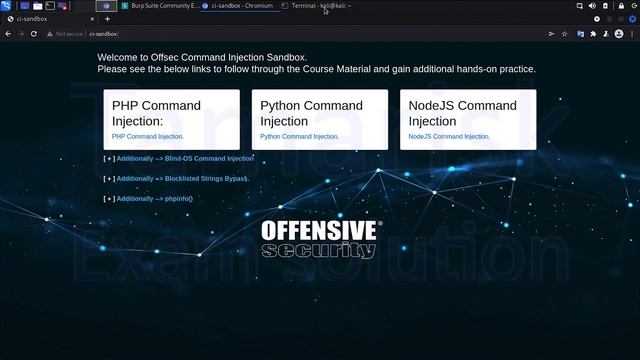Open the Blind-OS Command Injection link

pos(185,158)
